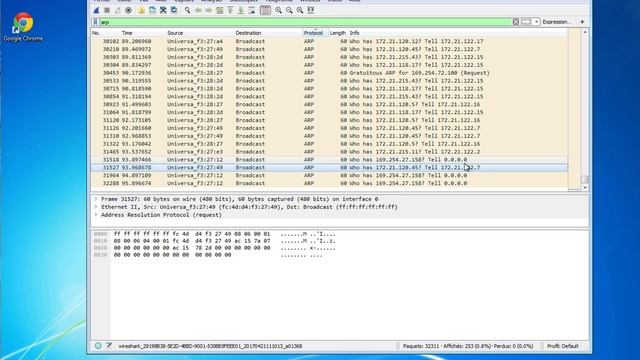Select packet 32288 in the list
The height and width of the screenshot is (360, 640).
point(329,183)
